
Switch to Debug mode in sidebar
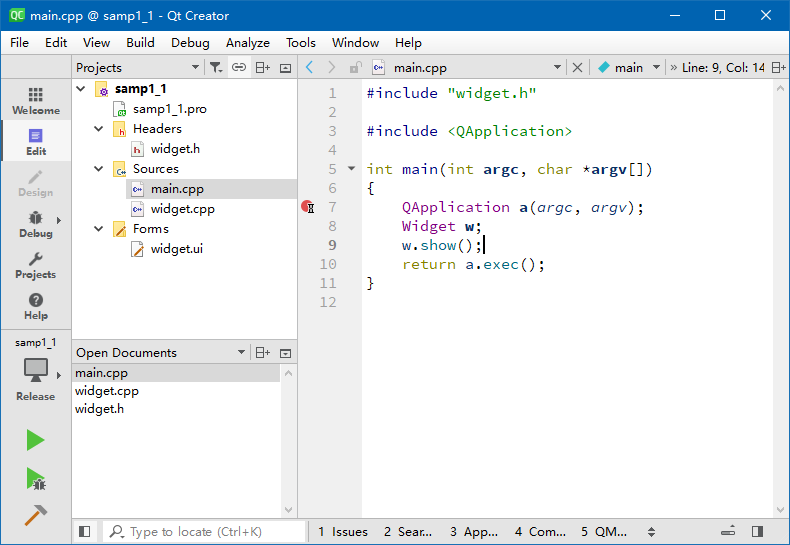[x=35, y=223]
